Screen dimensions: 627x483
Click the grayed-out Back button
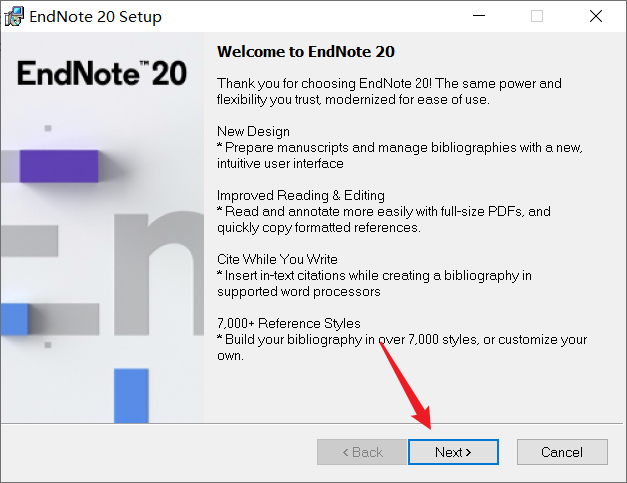pyautogui.click(x=362, y=452)
